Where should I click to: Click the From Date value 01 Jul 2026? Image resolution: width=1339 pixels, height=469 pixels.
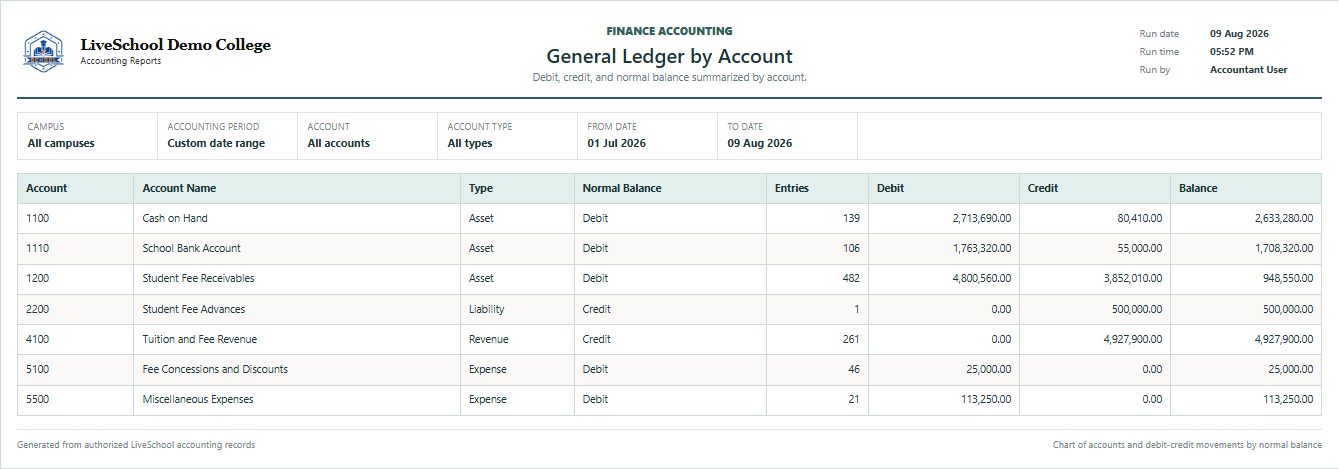point(617,144)
